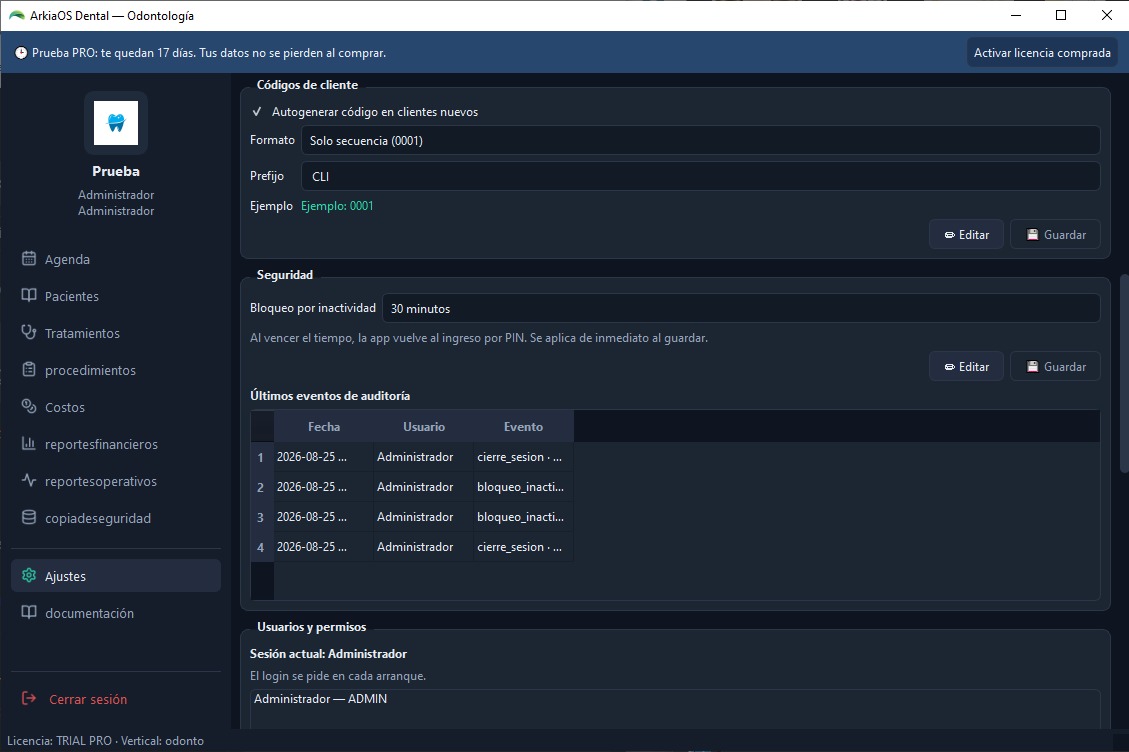Viewport: 1129px width, 752px height.
Task: Click Guardar in Códigos de cliente
Action: coord(1056,234)
